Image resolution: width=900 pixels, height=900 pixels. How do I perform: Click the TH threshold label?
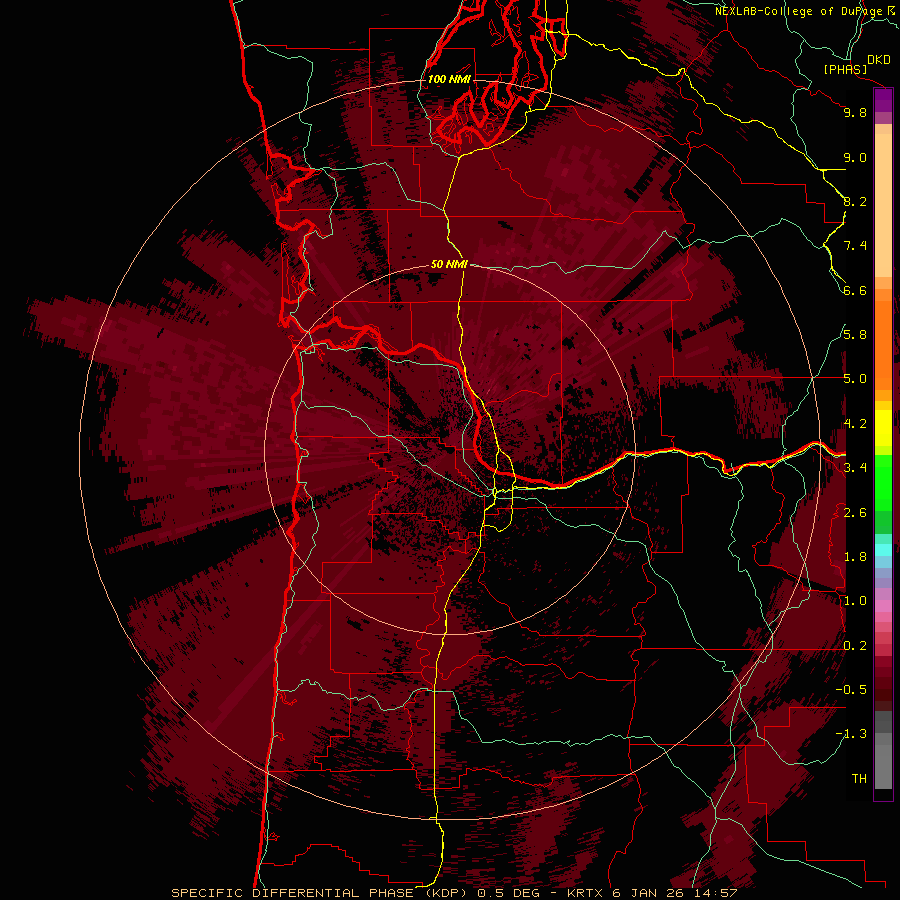click(x=859, y=779)
